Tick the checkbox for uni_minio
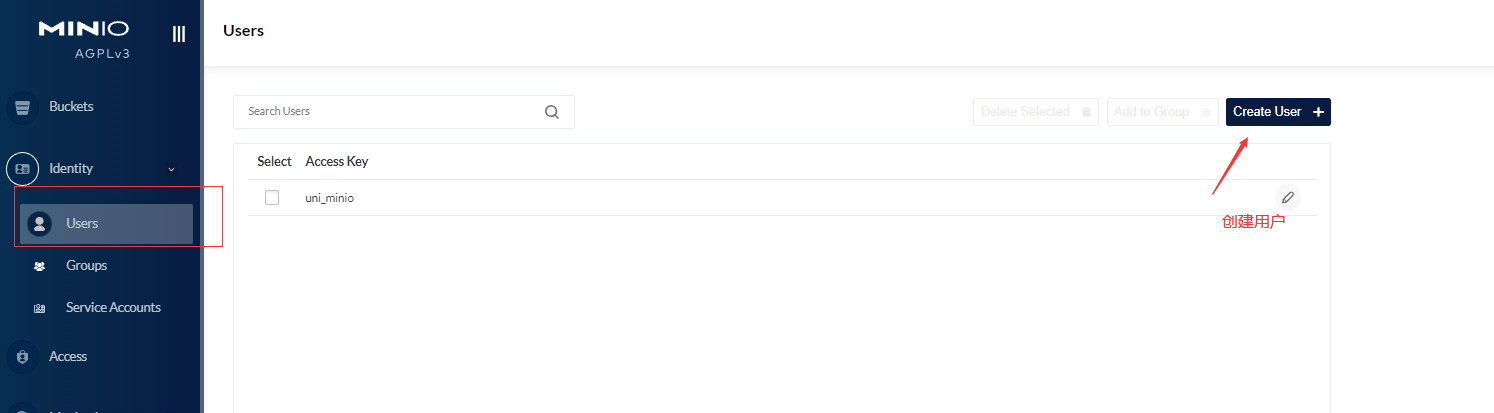 click(x=272, y=198)
